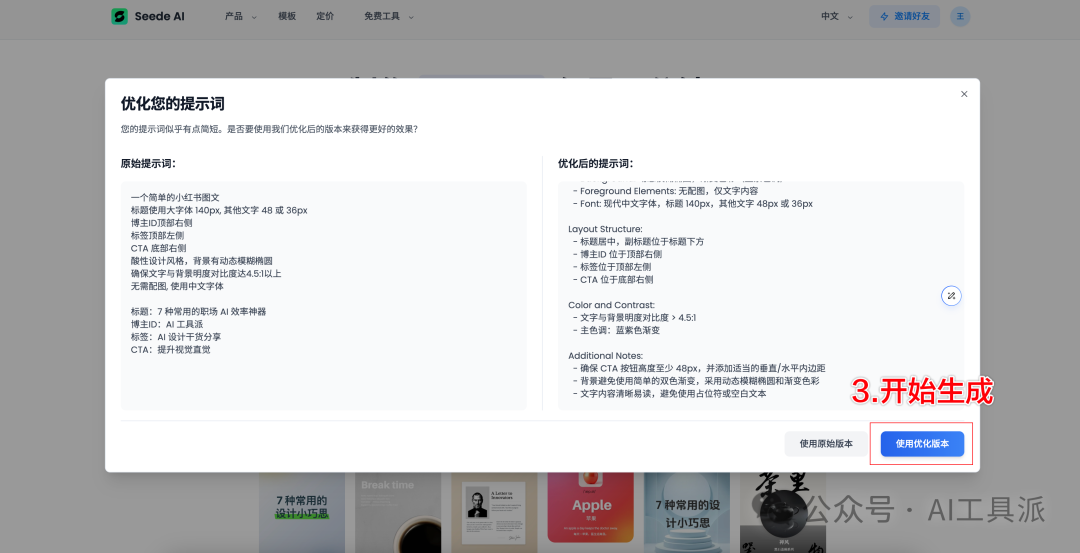Open the A Letter to Innovators thumbnail
The image size is (1080, 553).
[x=494, y=513]
